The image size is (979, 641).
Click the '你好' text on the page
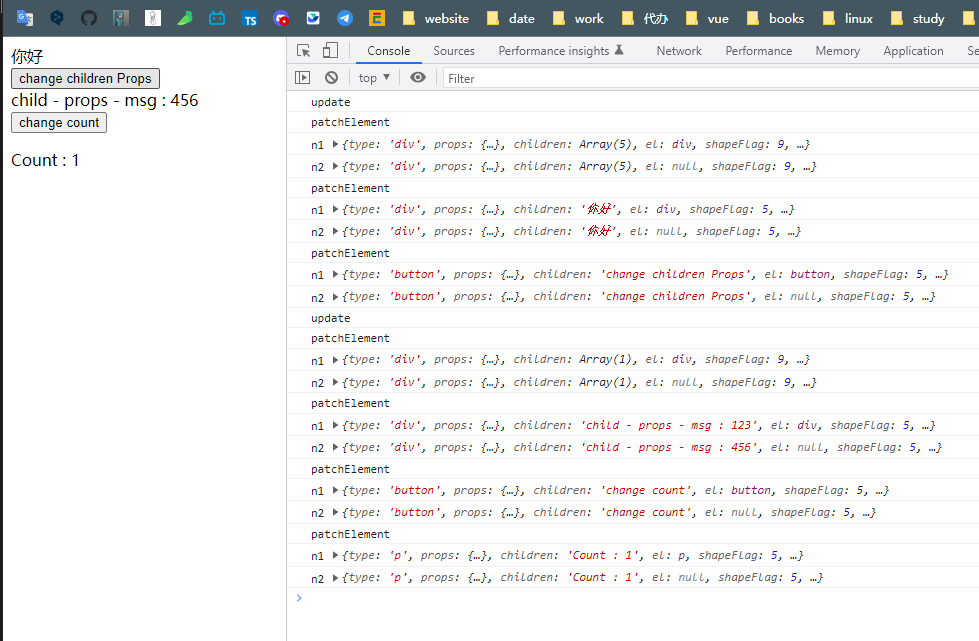(27, 57)
